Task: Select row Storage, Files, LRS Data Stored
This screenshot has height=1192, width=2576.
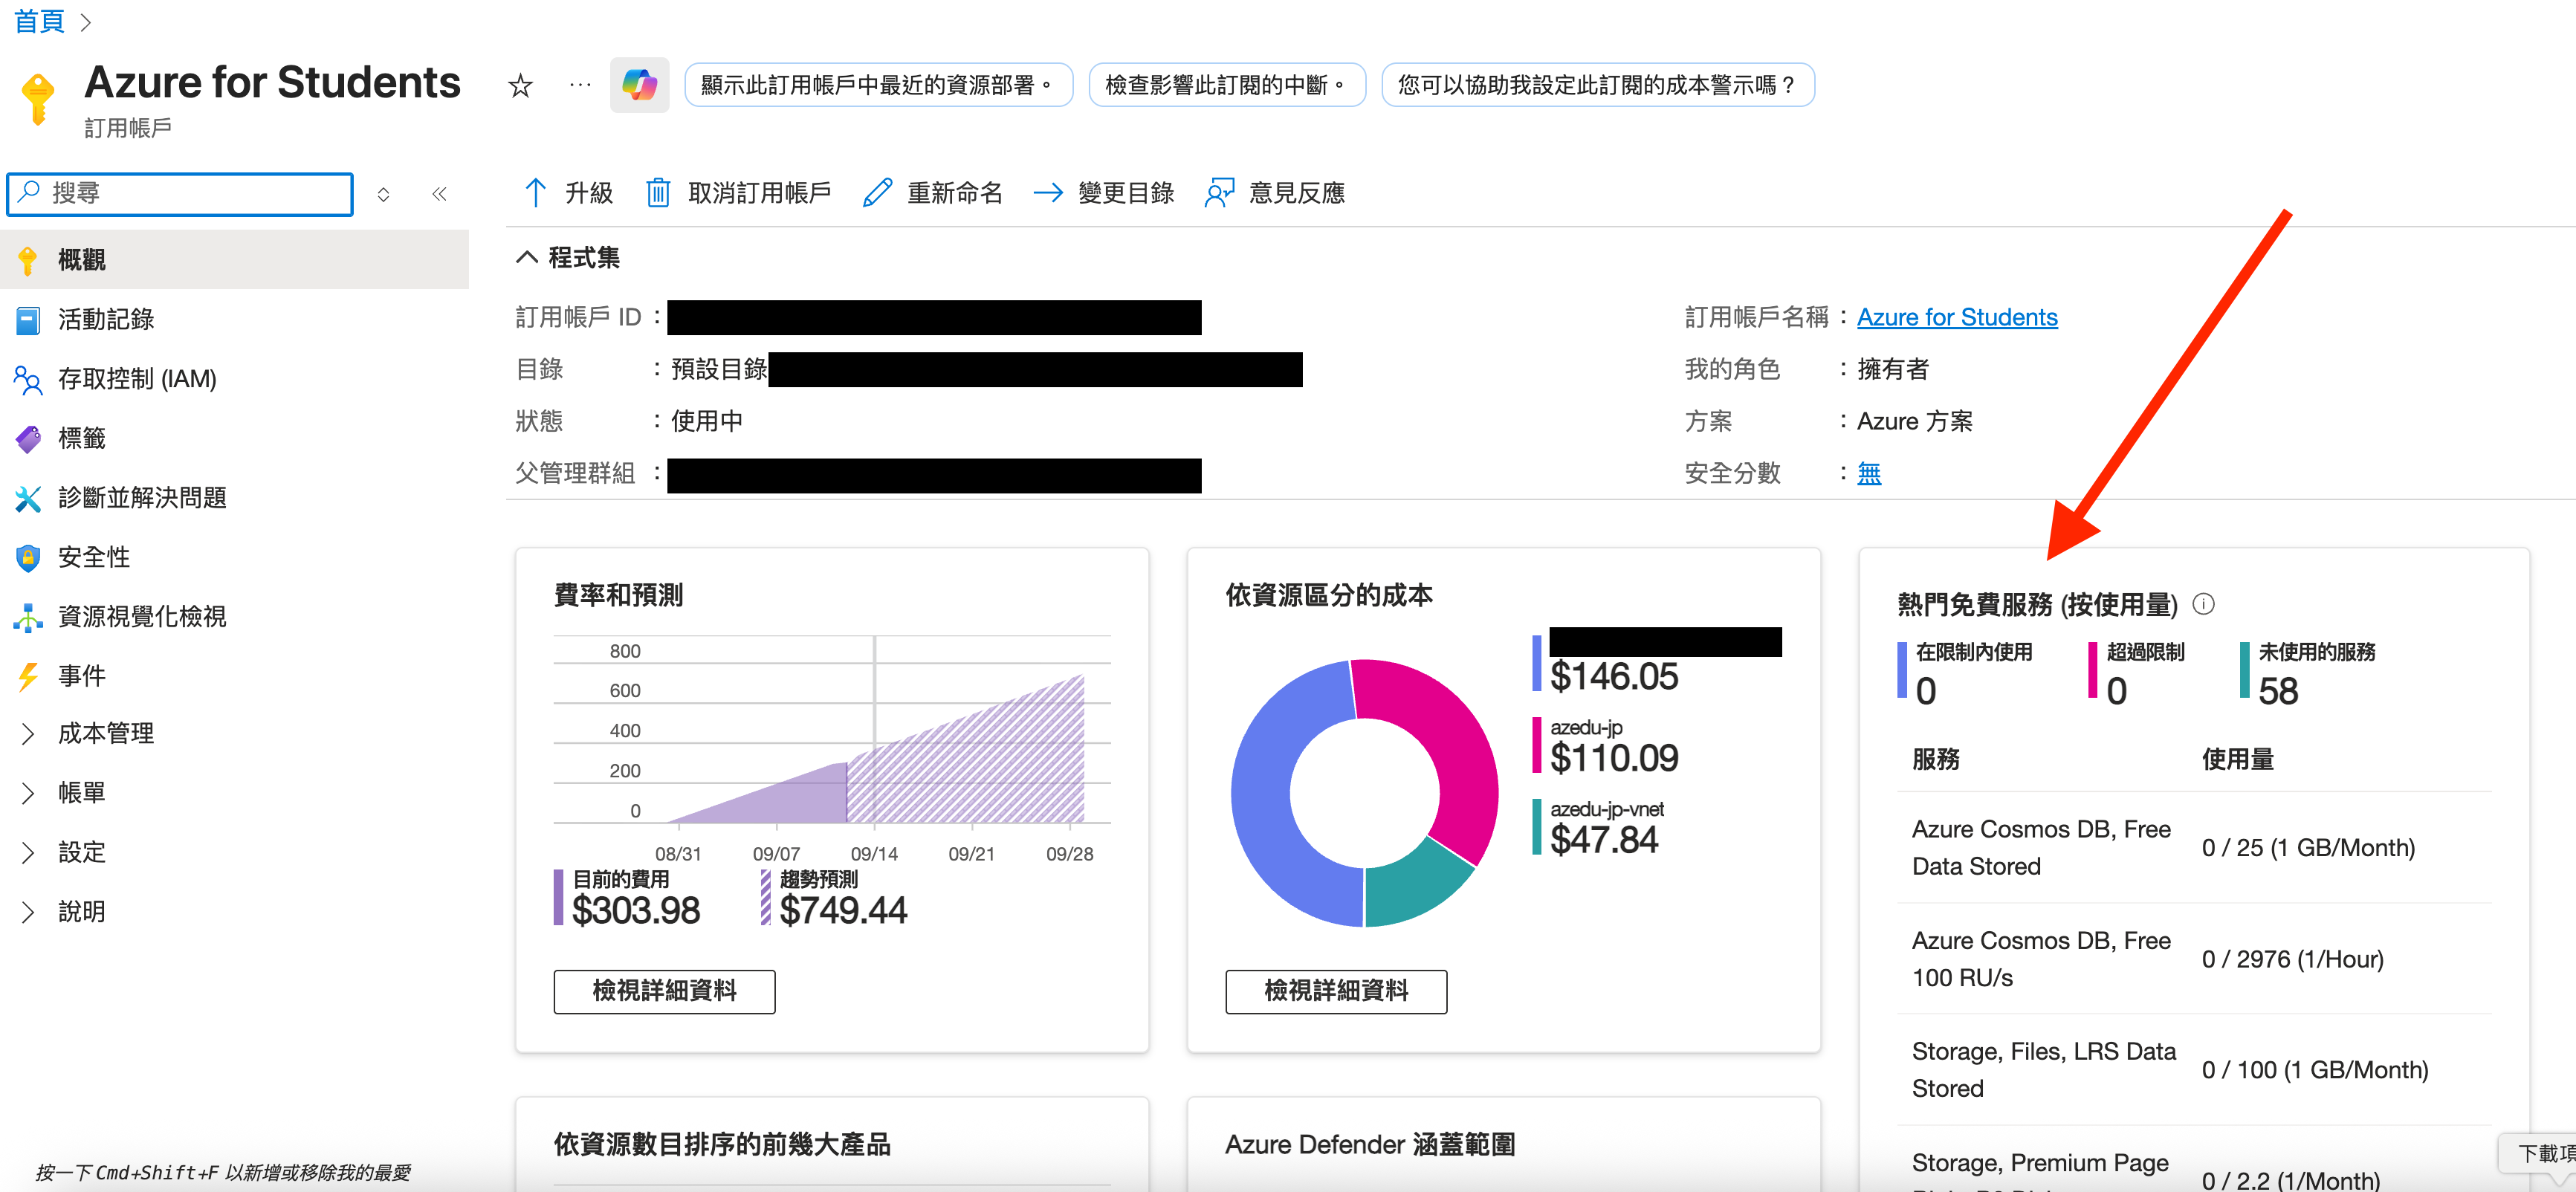Action: pos(2193,1070)
